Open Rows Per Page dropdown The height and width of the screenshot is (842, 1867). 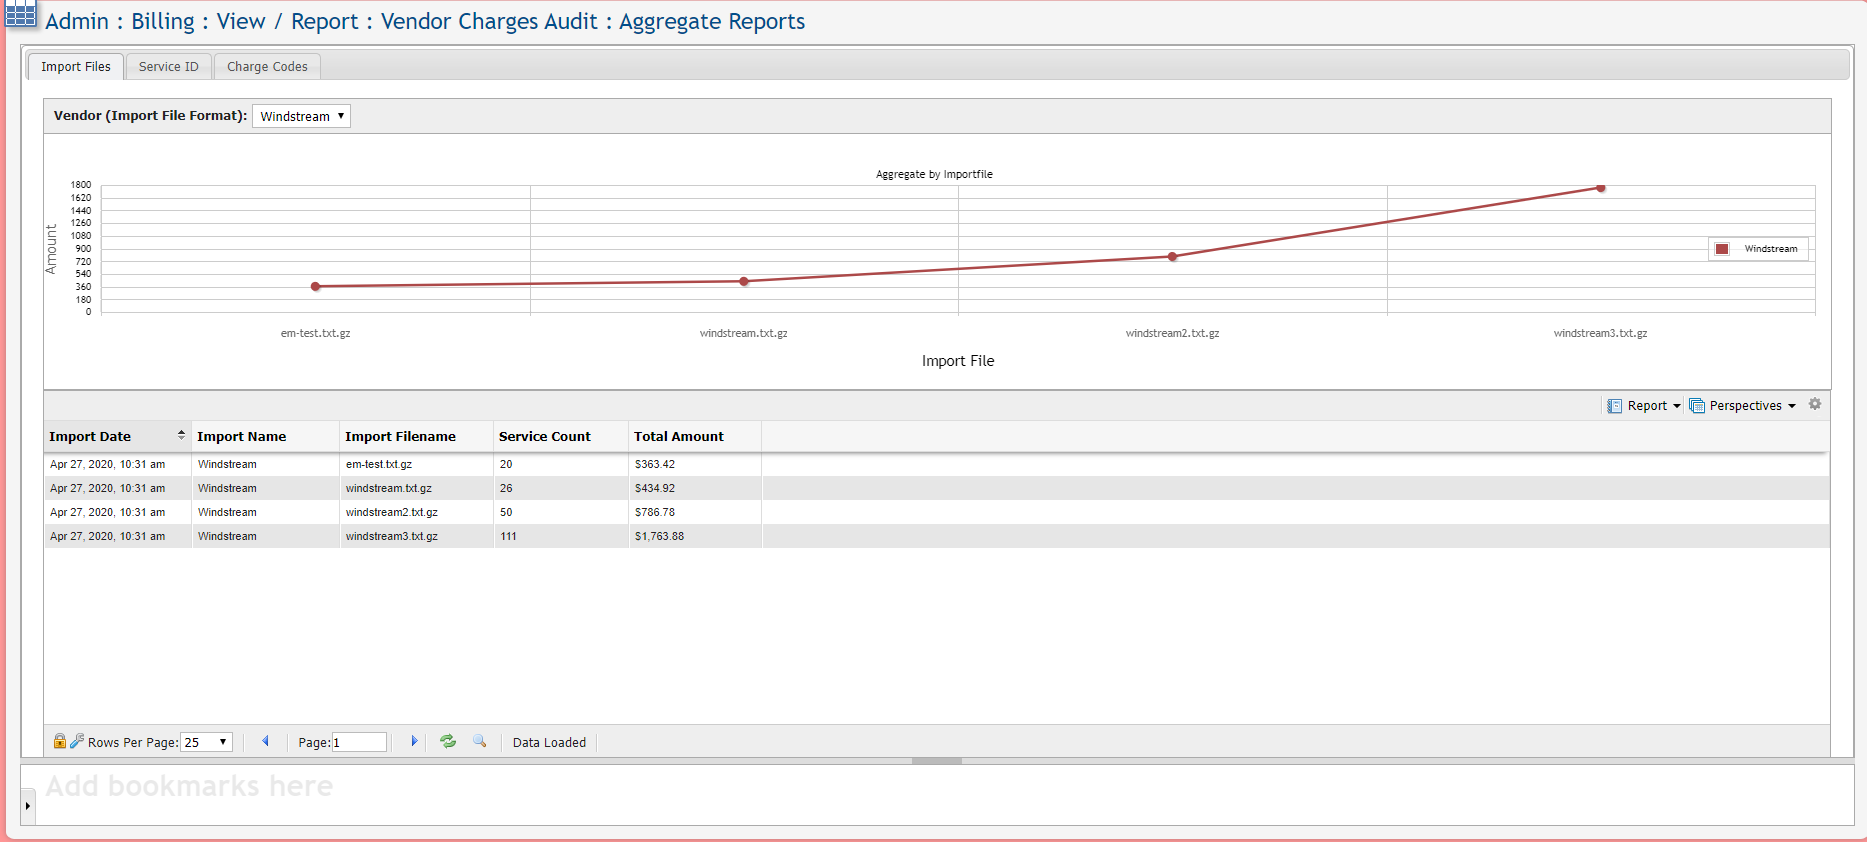click(x=206, y=742)
